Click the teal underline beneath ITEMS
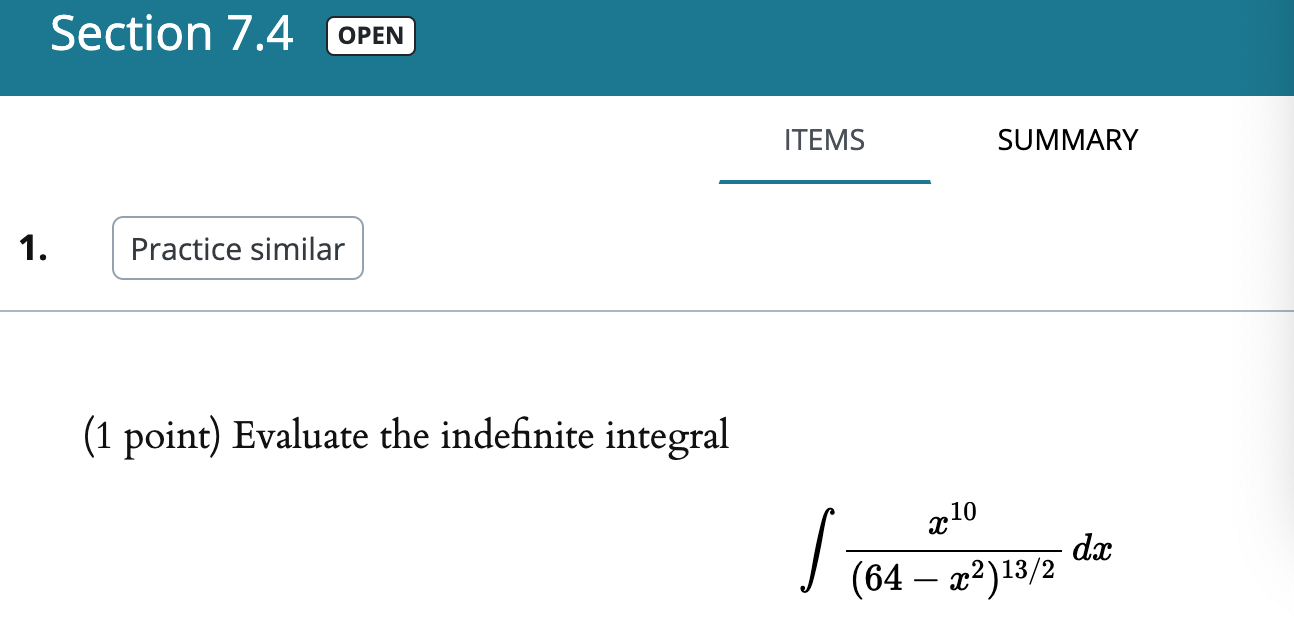 [x=824, y=182]
